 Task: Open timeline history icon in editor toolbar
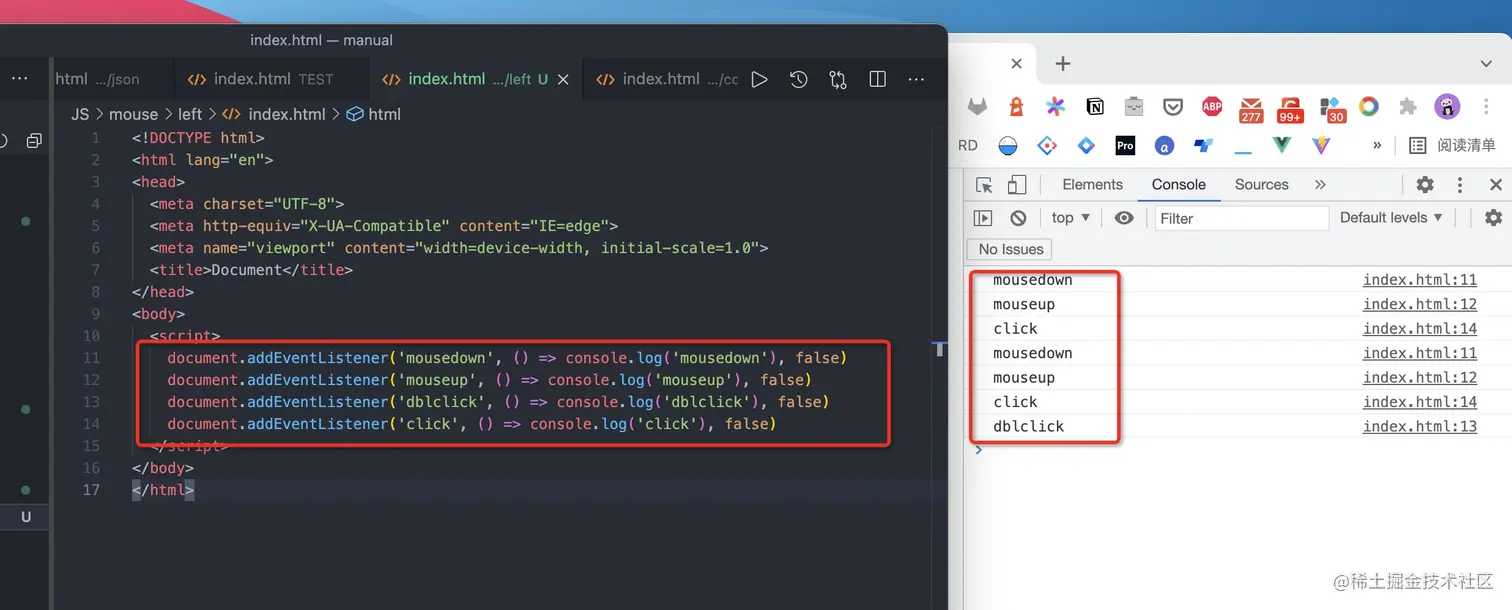click(798, 79)
